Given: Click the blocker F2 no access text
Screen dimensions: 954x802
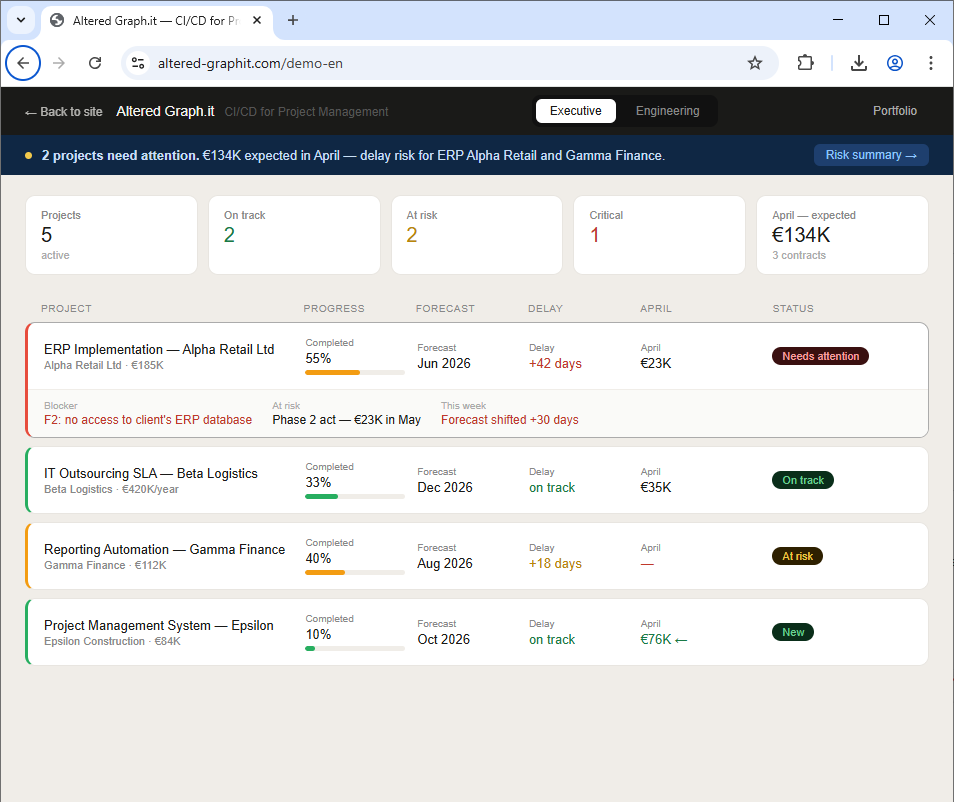Looking at the screenshot, I should [148, 420].
